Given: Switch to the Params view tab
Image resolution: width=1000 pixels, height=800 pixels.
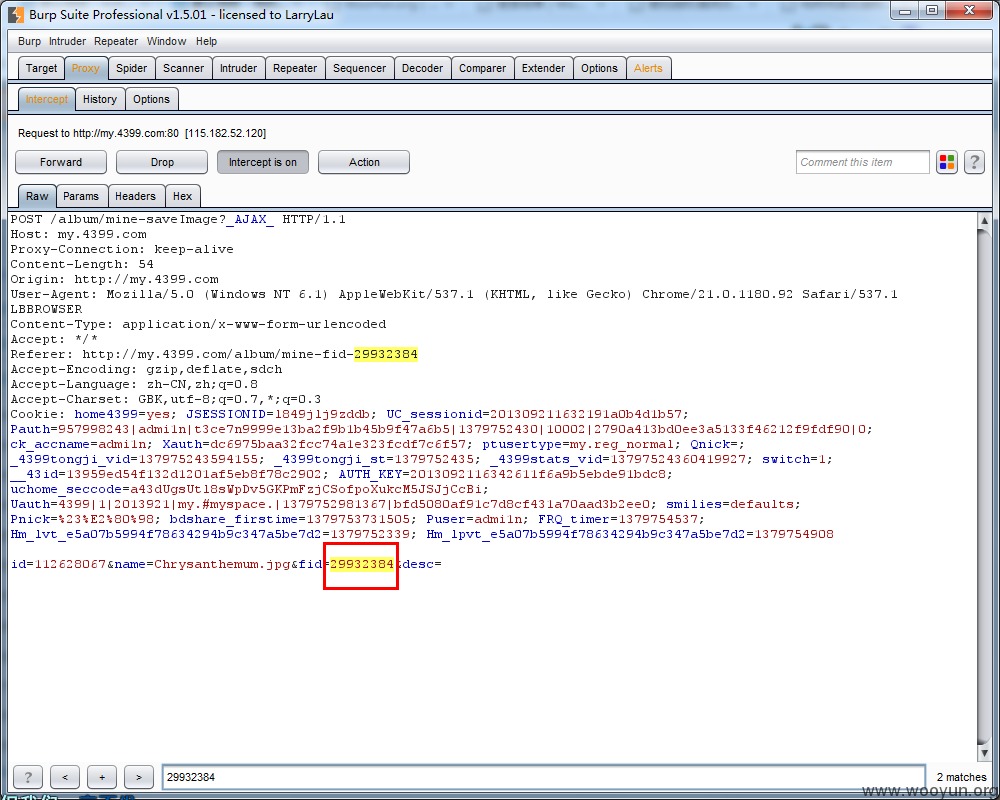Looking at the screenshot, I should click(80, 196).
